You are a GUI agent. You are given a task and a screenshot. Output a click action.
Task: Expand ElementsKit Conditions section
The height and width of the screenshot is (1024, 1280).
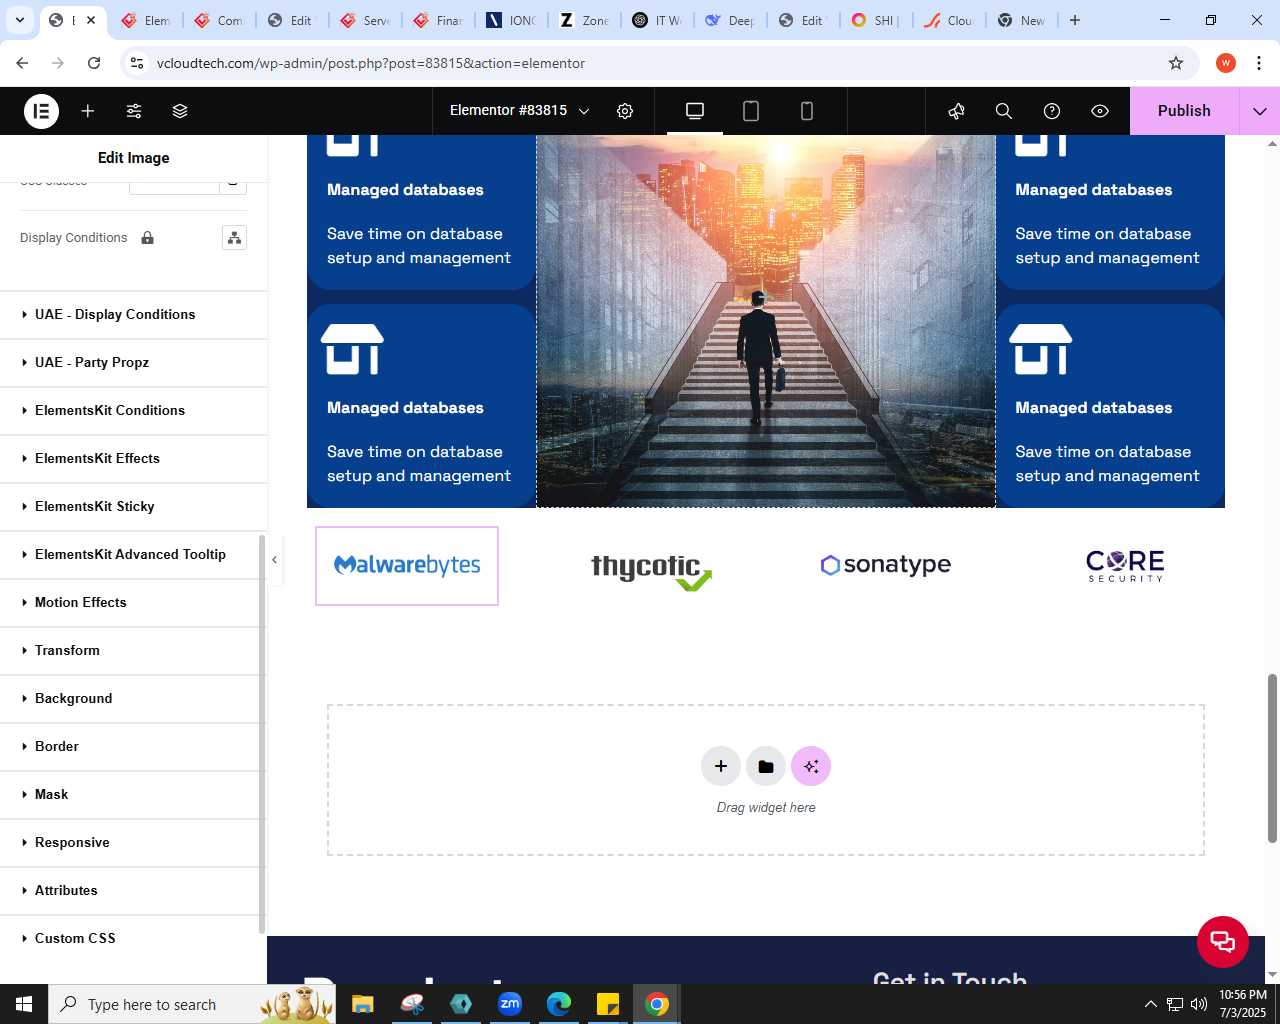tap(134, 410)
